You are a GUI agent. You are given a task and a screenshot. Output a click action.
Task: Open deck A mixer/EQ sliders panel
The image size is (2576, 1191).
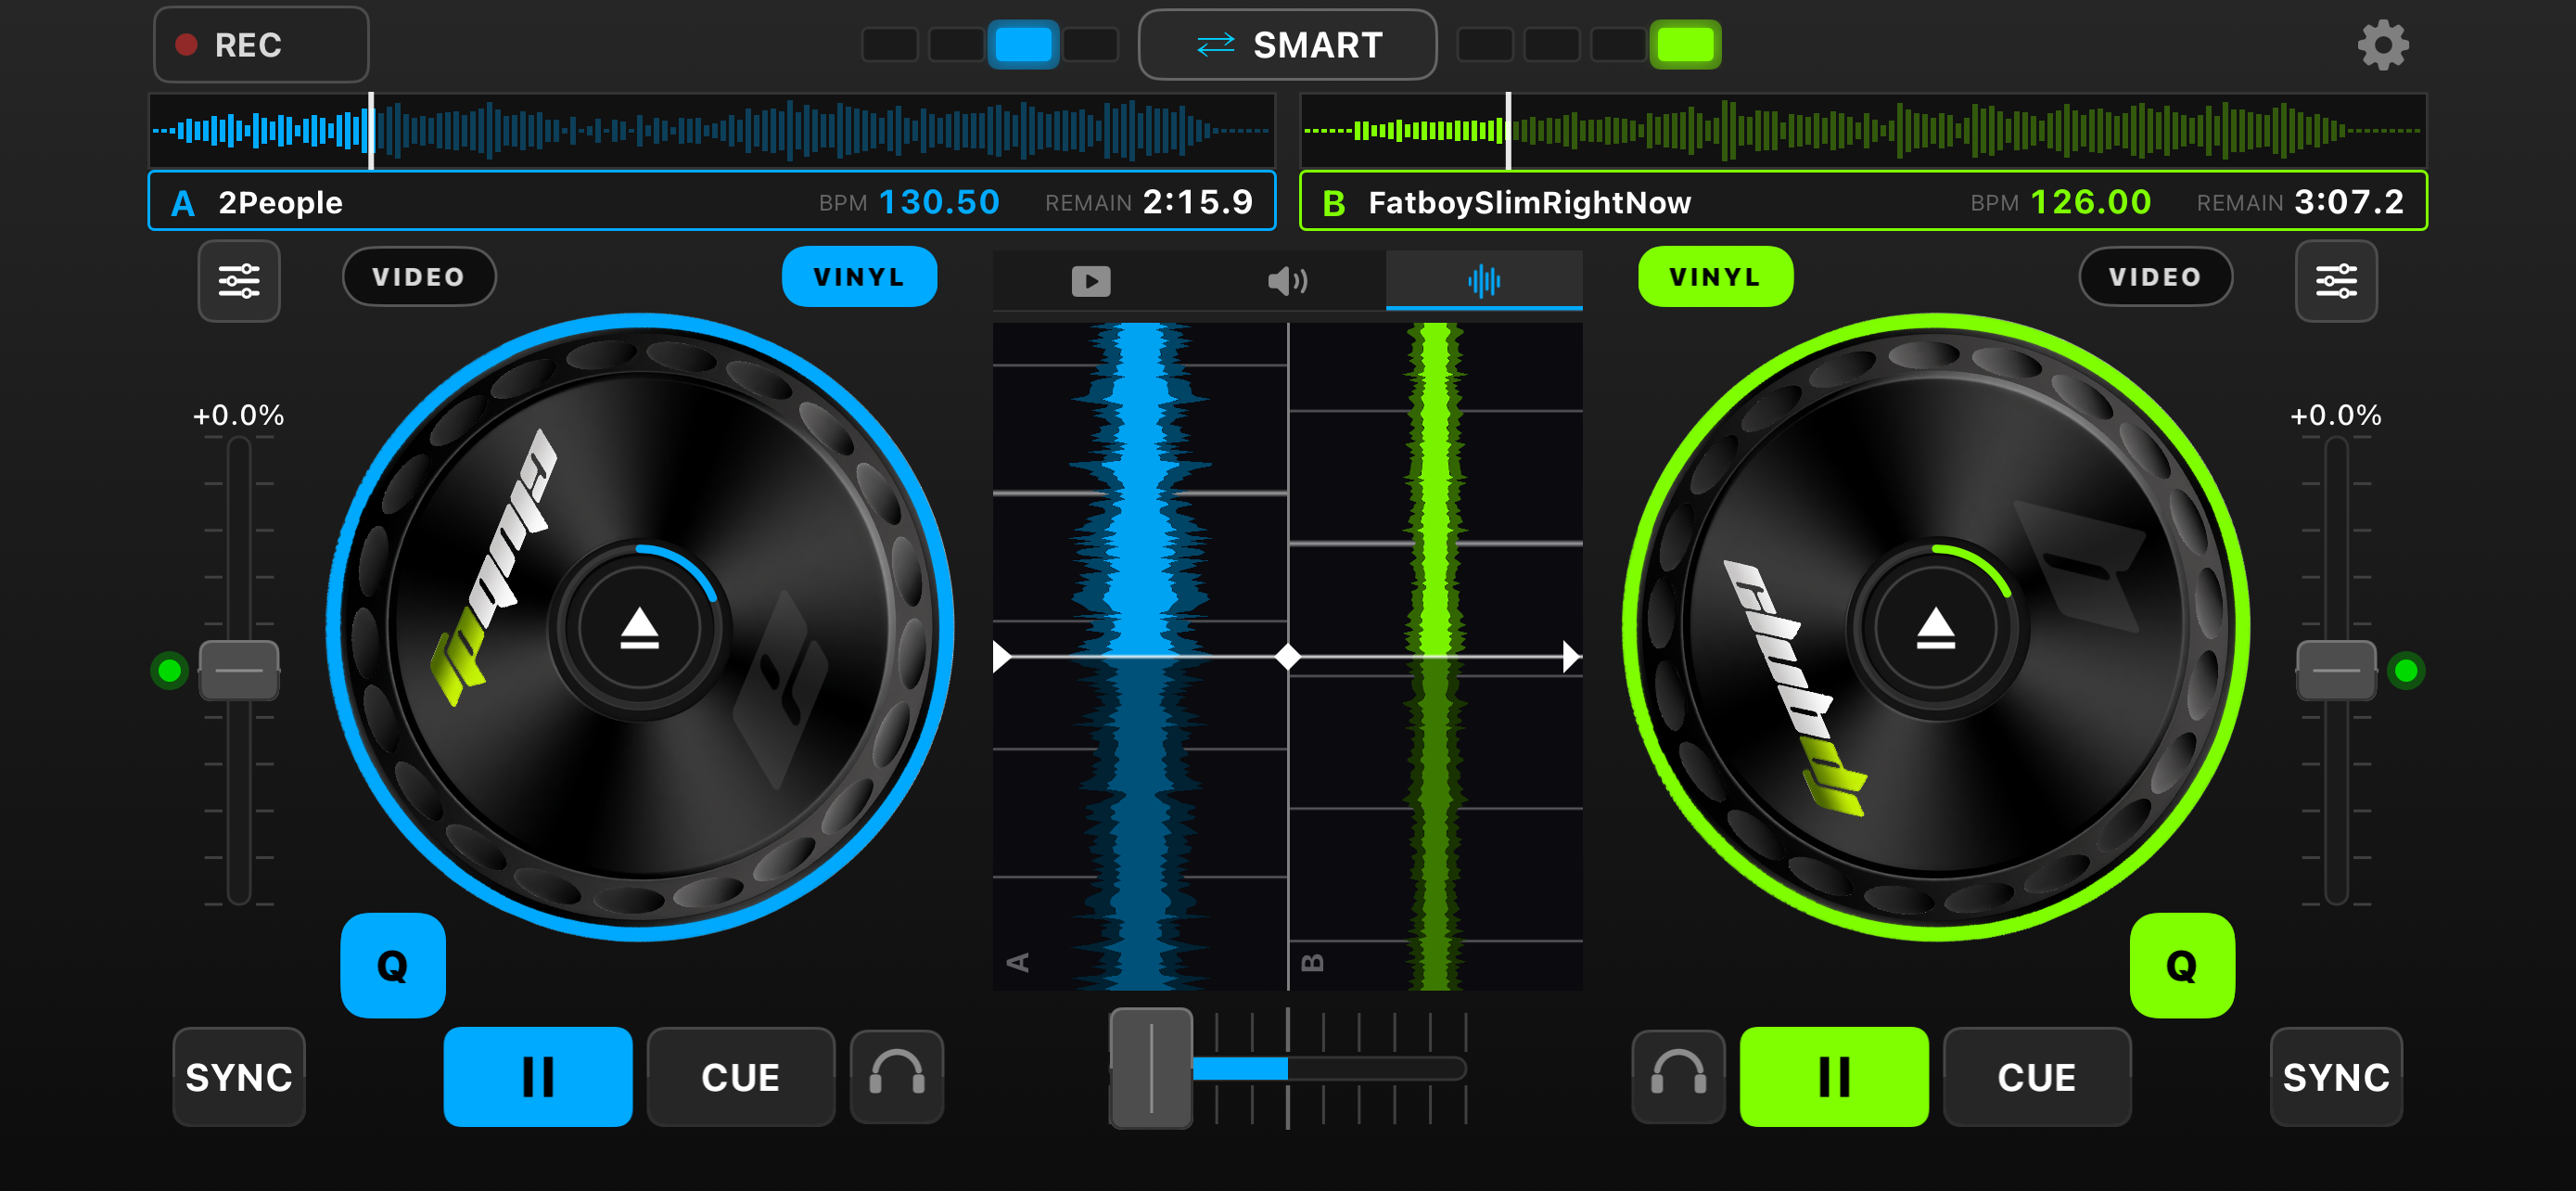pyautogui.click(x=239, y=281)
